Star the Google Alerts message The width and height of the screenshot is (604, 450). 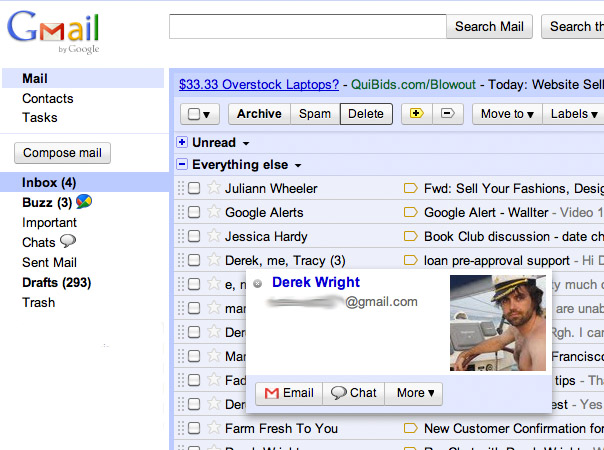click(214, 212)
